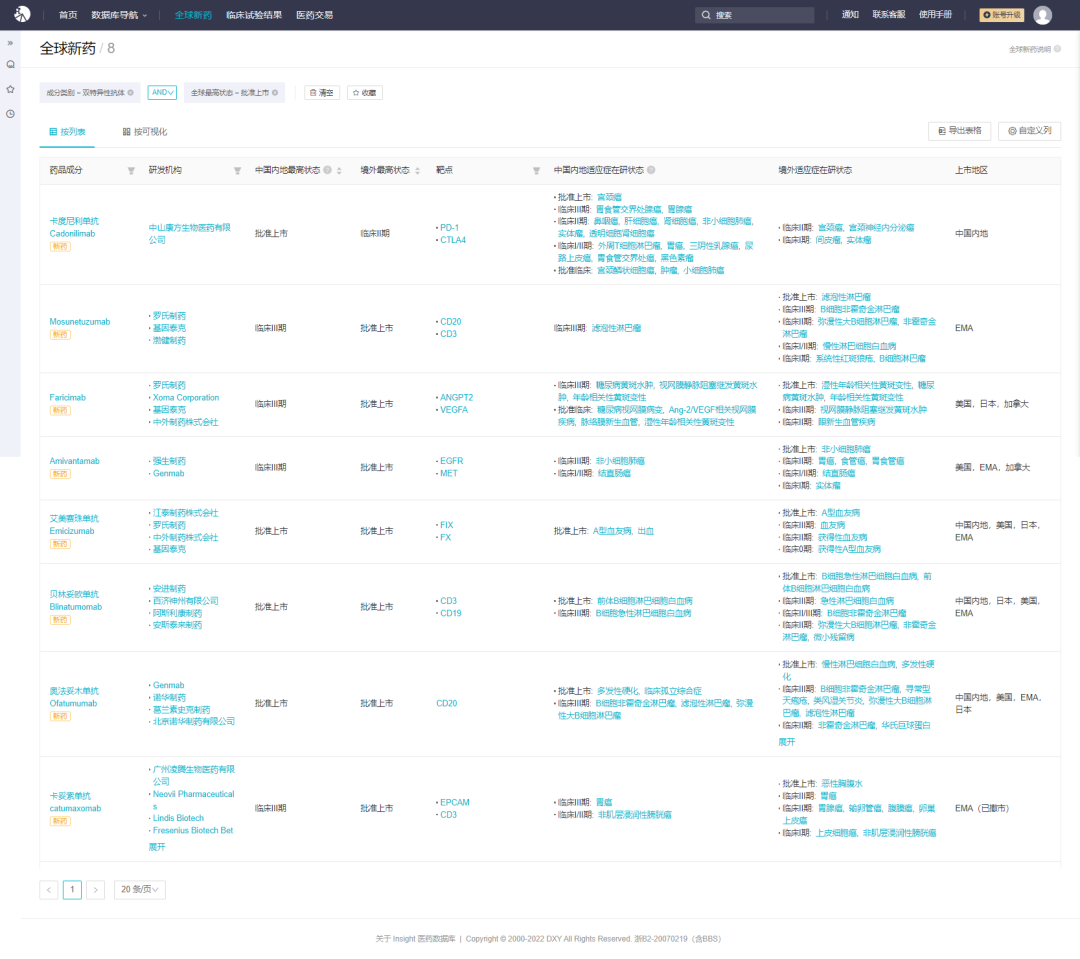Select page 1 in pagination

[x=72, y=889]
